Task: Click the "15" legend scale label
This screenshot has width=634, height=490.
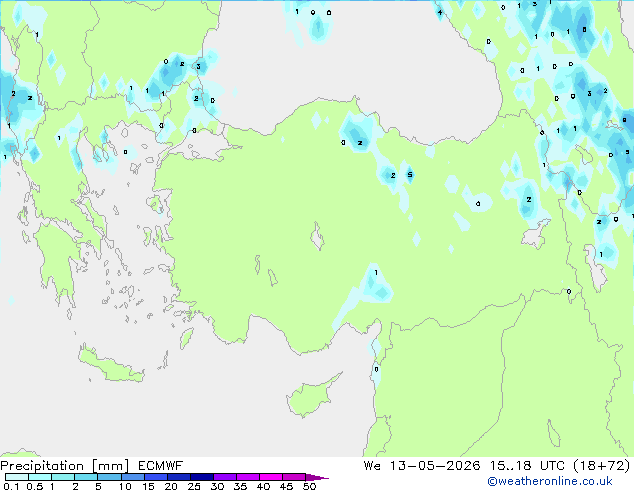Action: pyautogui.click(x=148, y=486)
